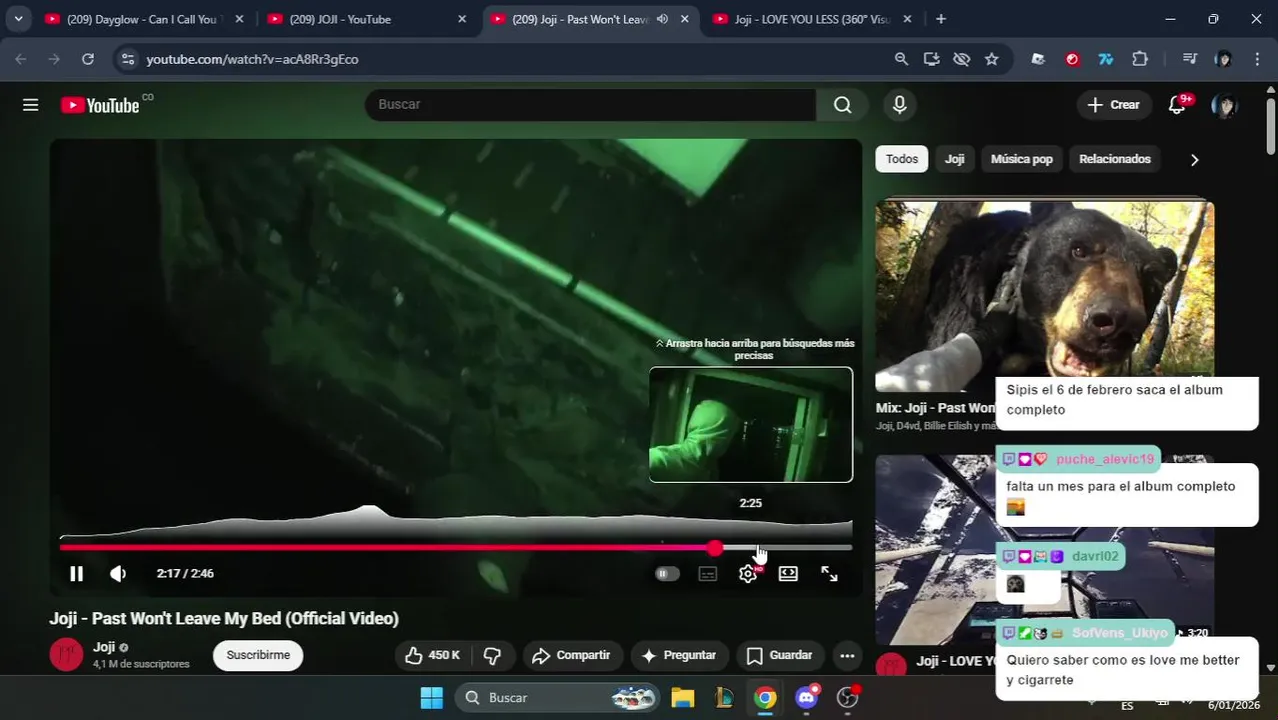This screenshot has width=1278, height=720.
Task: Switch to Dayglow Can I Call You tab
Action: point(142,19)
